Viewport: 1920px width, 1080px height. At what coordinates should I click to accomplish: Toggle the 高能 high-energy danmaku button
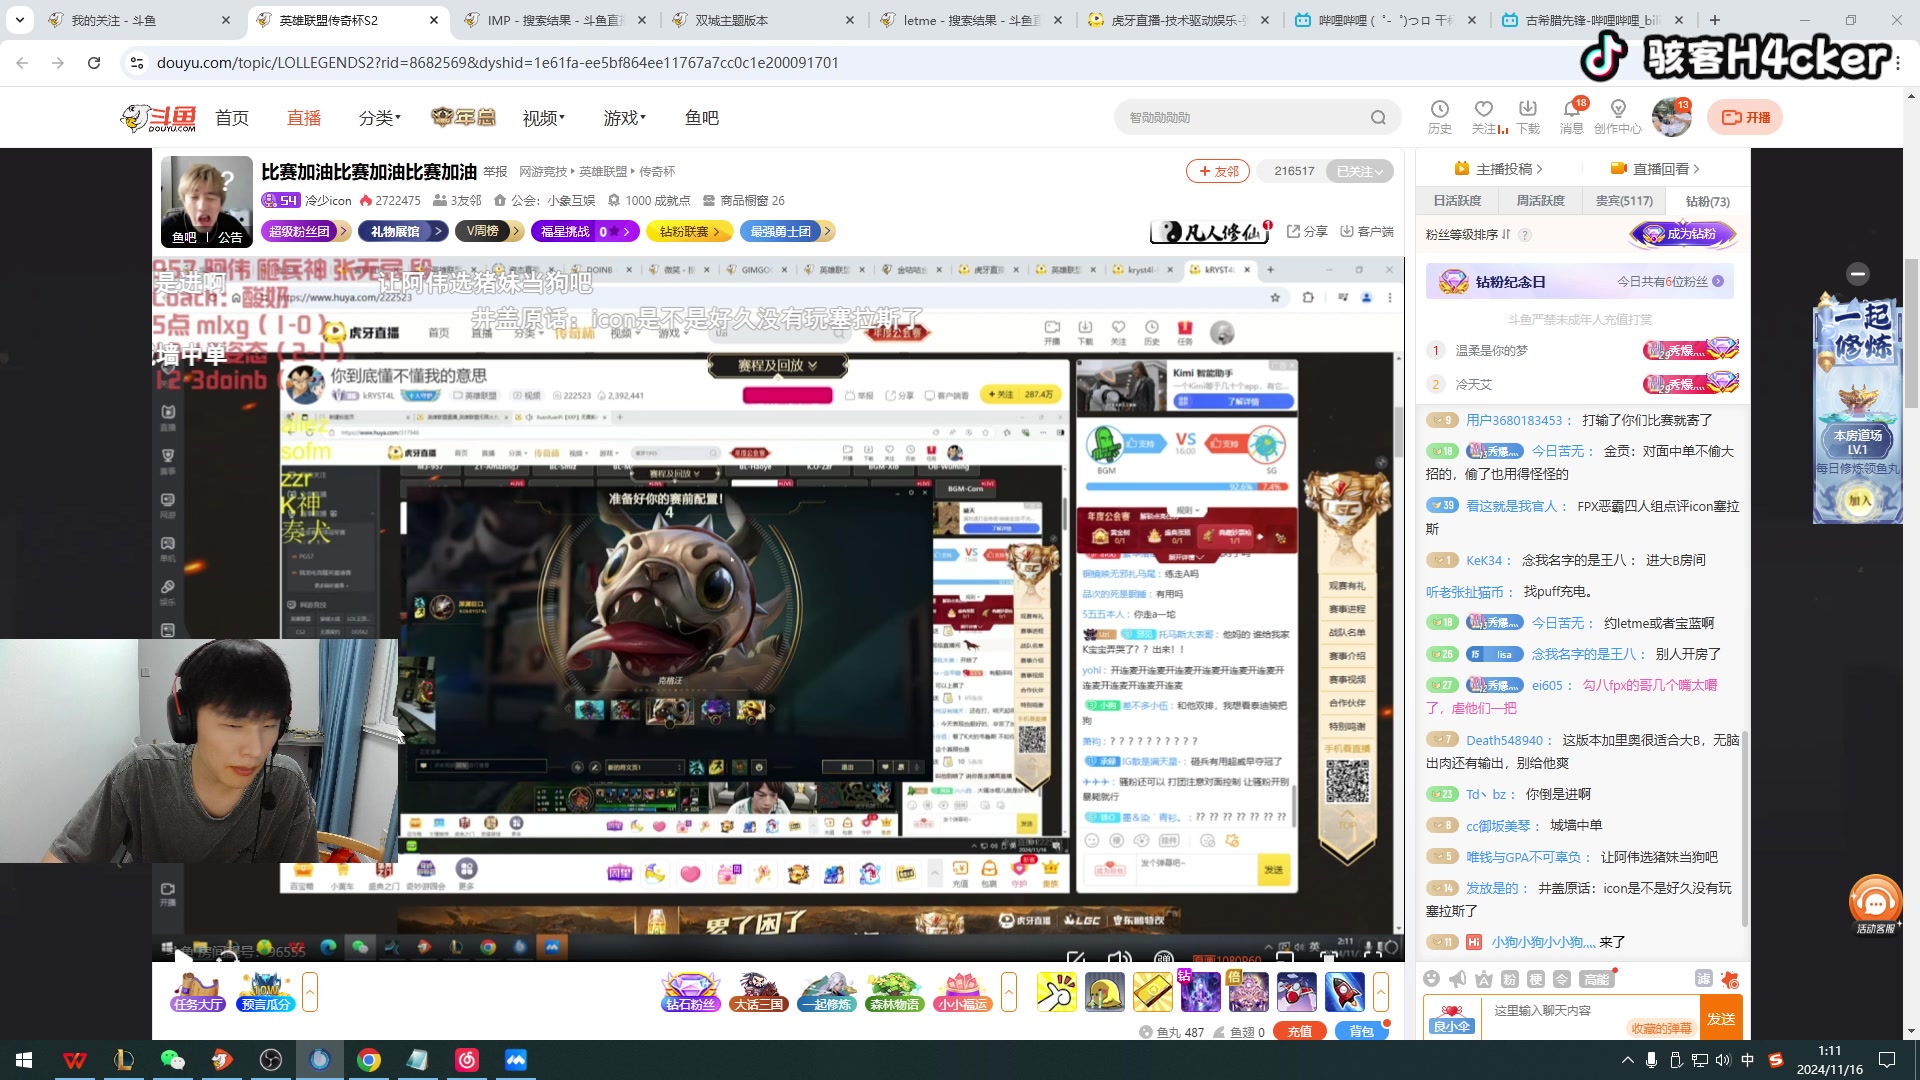[1597, 979]
